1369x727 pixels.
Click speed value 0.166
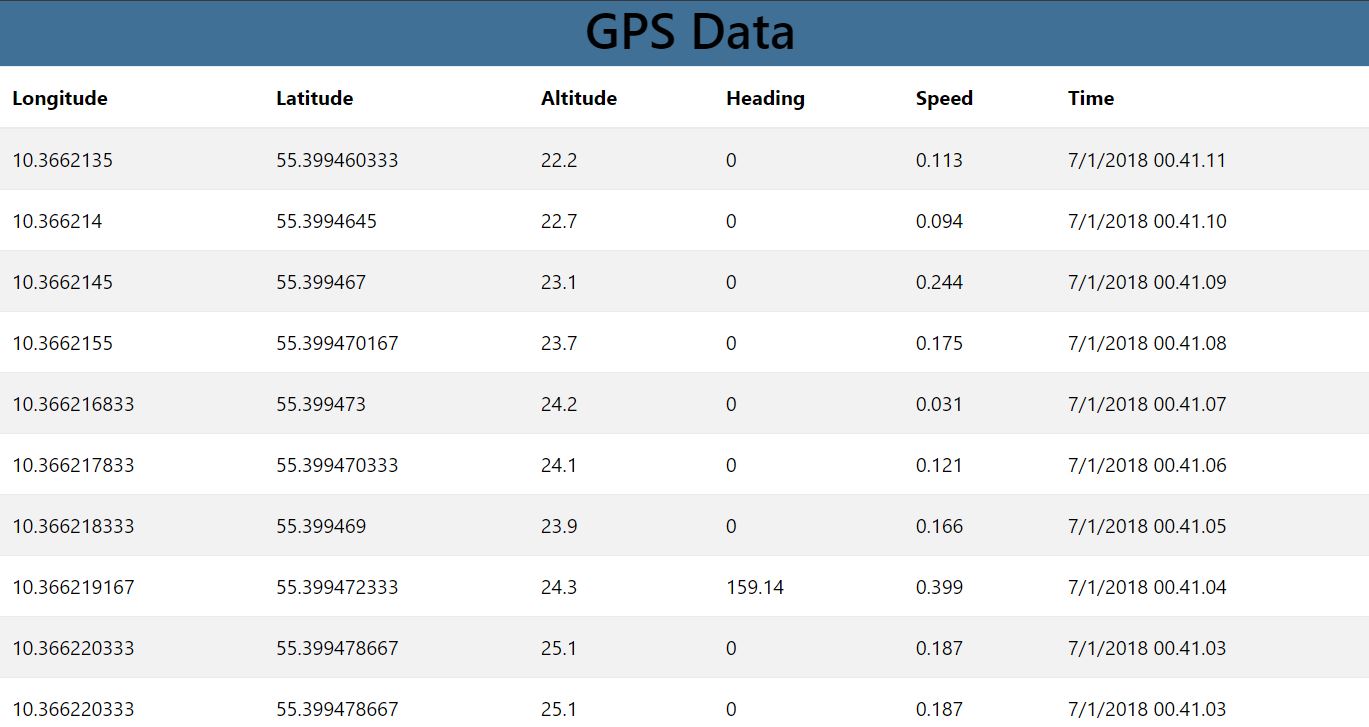939,526
